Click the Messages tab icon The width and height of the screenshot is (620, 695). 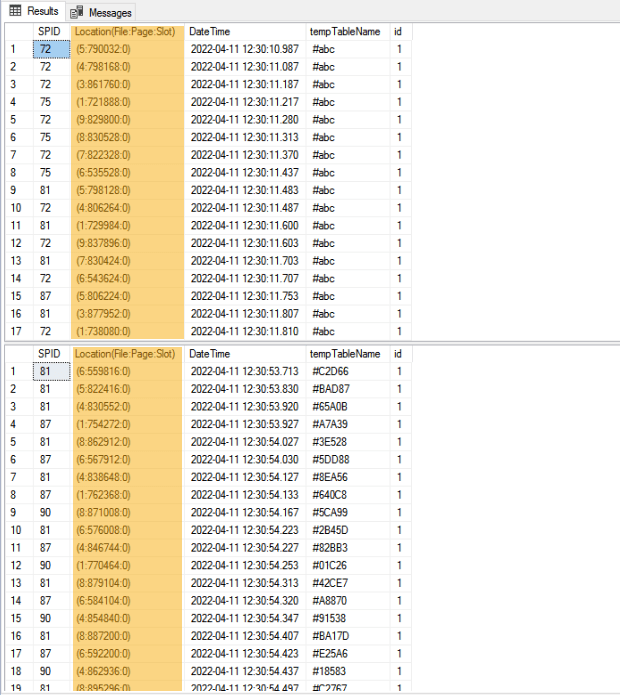coord(77,12)
